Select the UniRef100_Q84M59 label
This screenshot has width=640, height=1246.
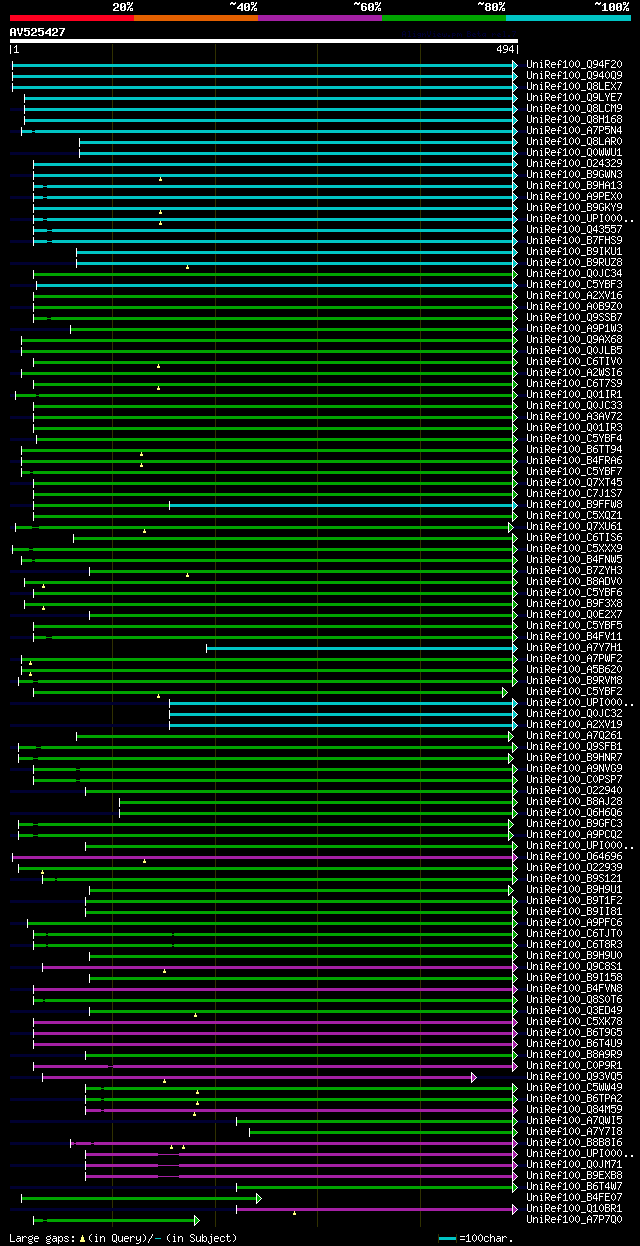coord(574,1109)
